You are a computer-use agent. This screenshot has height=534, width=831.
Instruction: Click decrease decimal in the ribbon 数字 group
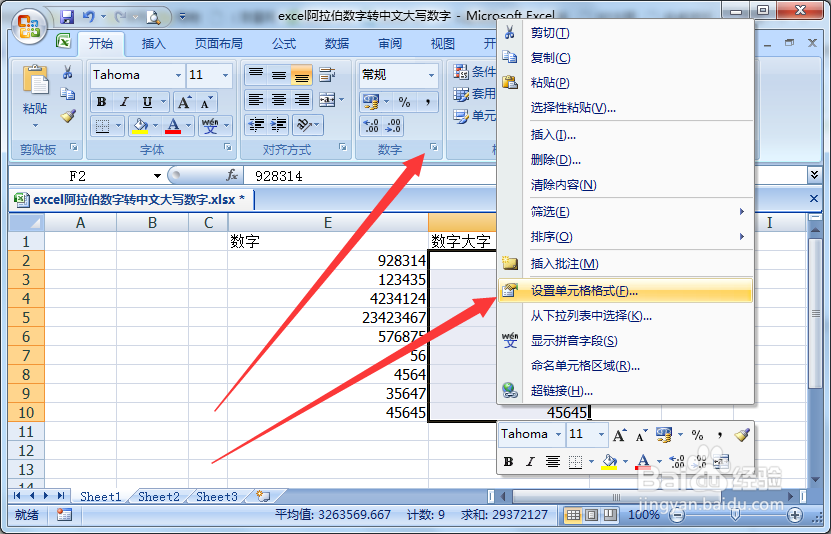(393, 126)
